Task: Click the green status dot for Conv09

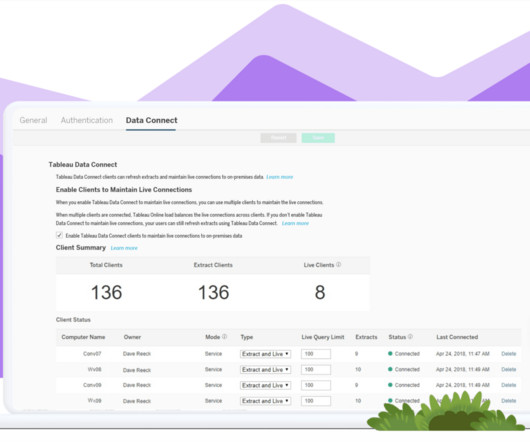Action: [390, 385]
